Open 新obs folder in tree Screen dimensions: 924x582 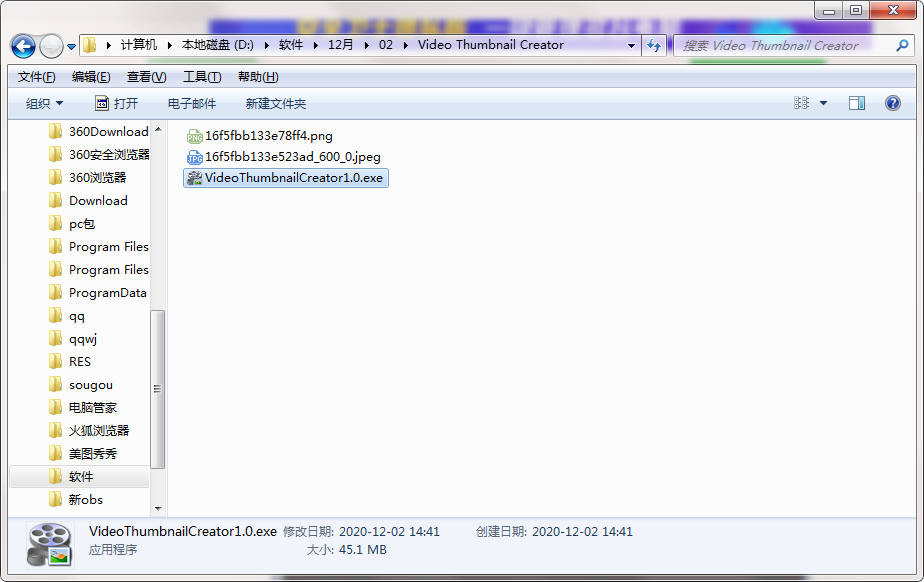tap(85, 500)
